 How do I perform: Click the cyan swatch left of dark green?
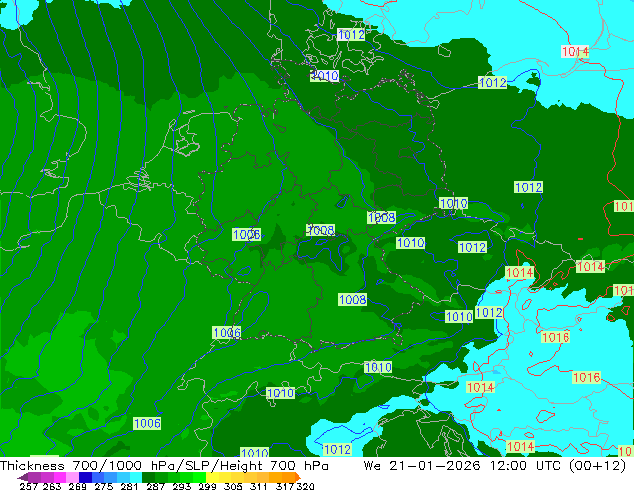pyautogui.click(x=136, y=477)
